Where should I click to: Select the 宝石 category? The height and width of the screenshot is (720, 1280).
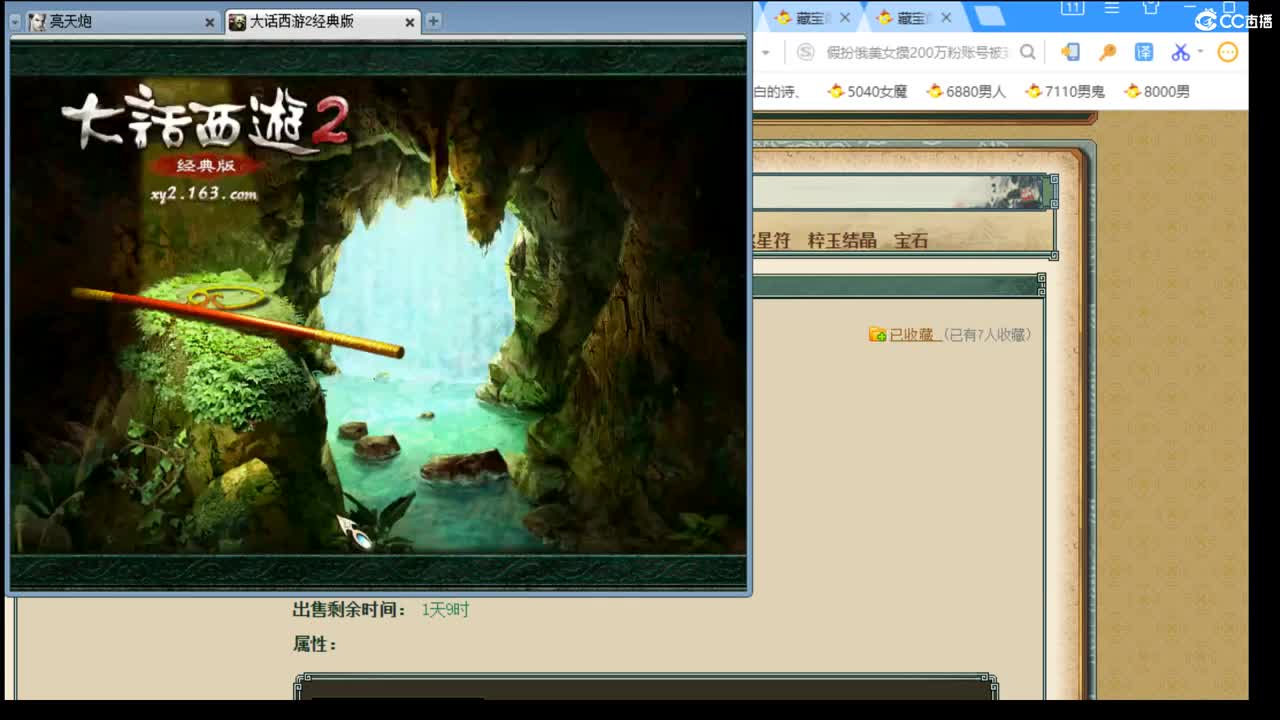911,240
